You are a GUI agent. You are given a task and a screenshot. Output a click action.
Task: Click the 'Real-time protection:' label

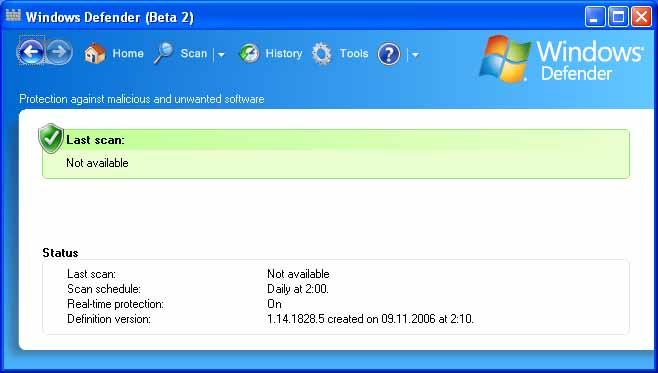coord(115,304)
